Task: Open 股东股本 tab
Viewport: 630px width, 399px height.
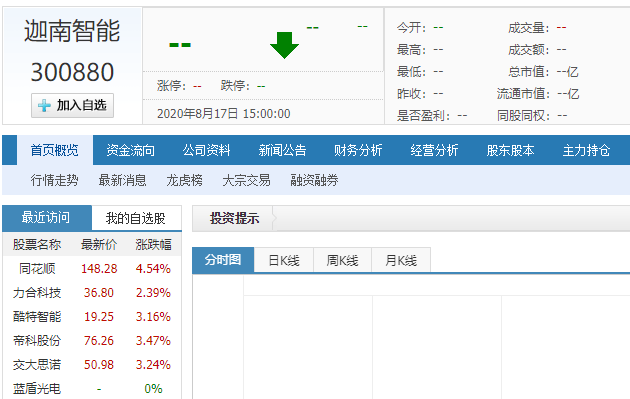Action: pos(510,150)
